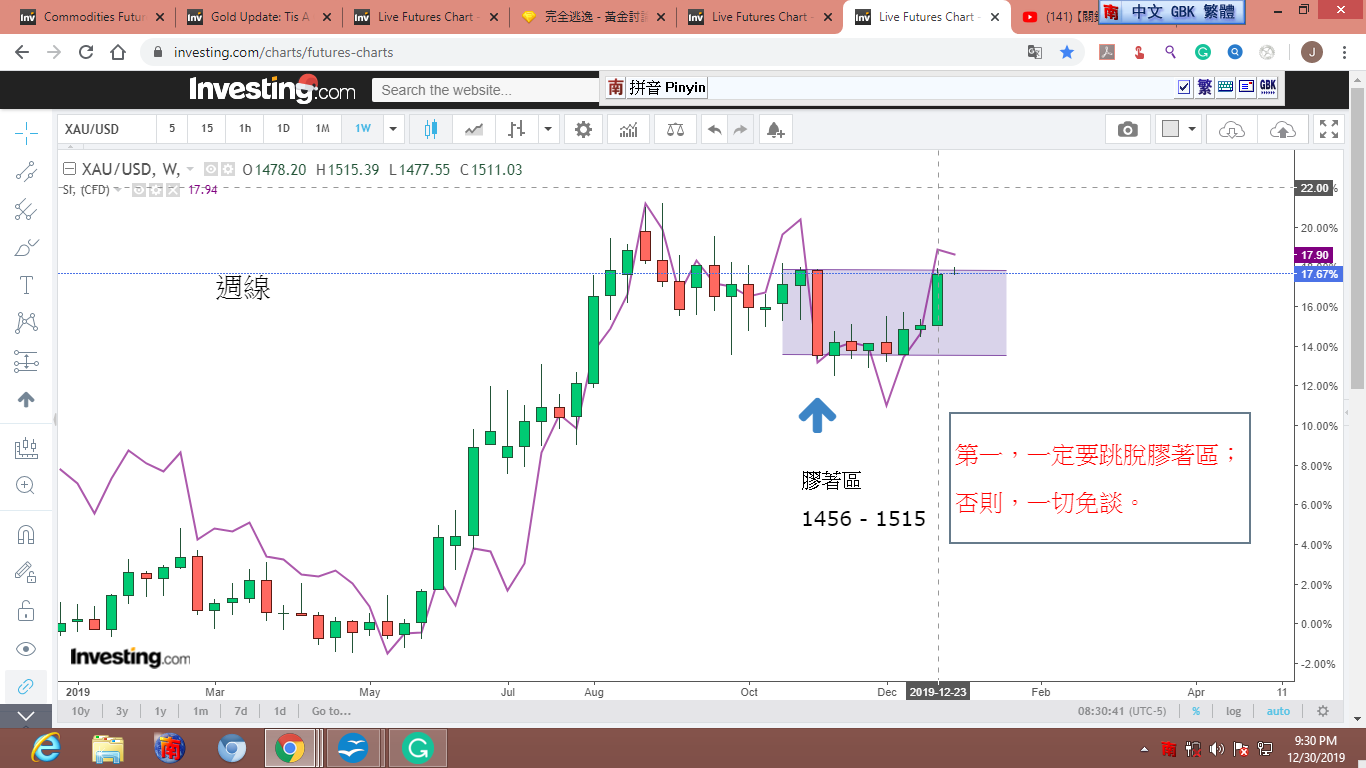The width and height of the screenshot is (1366, 768).
Task: Open XAU/USD series settings gear in legend
Action: 228,170
